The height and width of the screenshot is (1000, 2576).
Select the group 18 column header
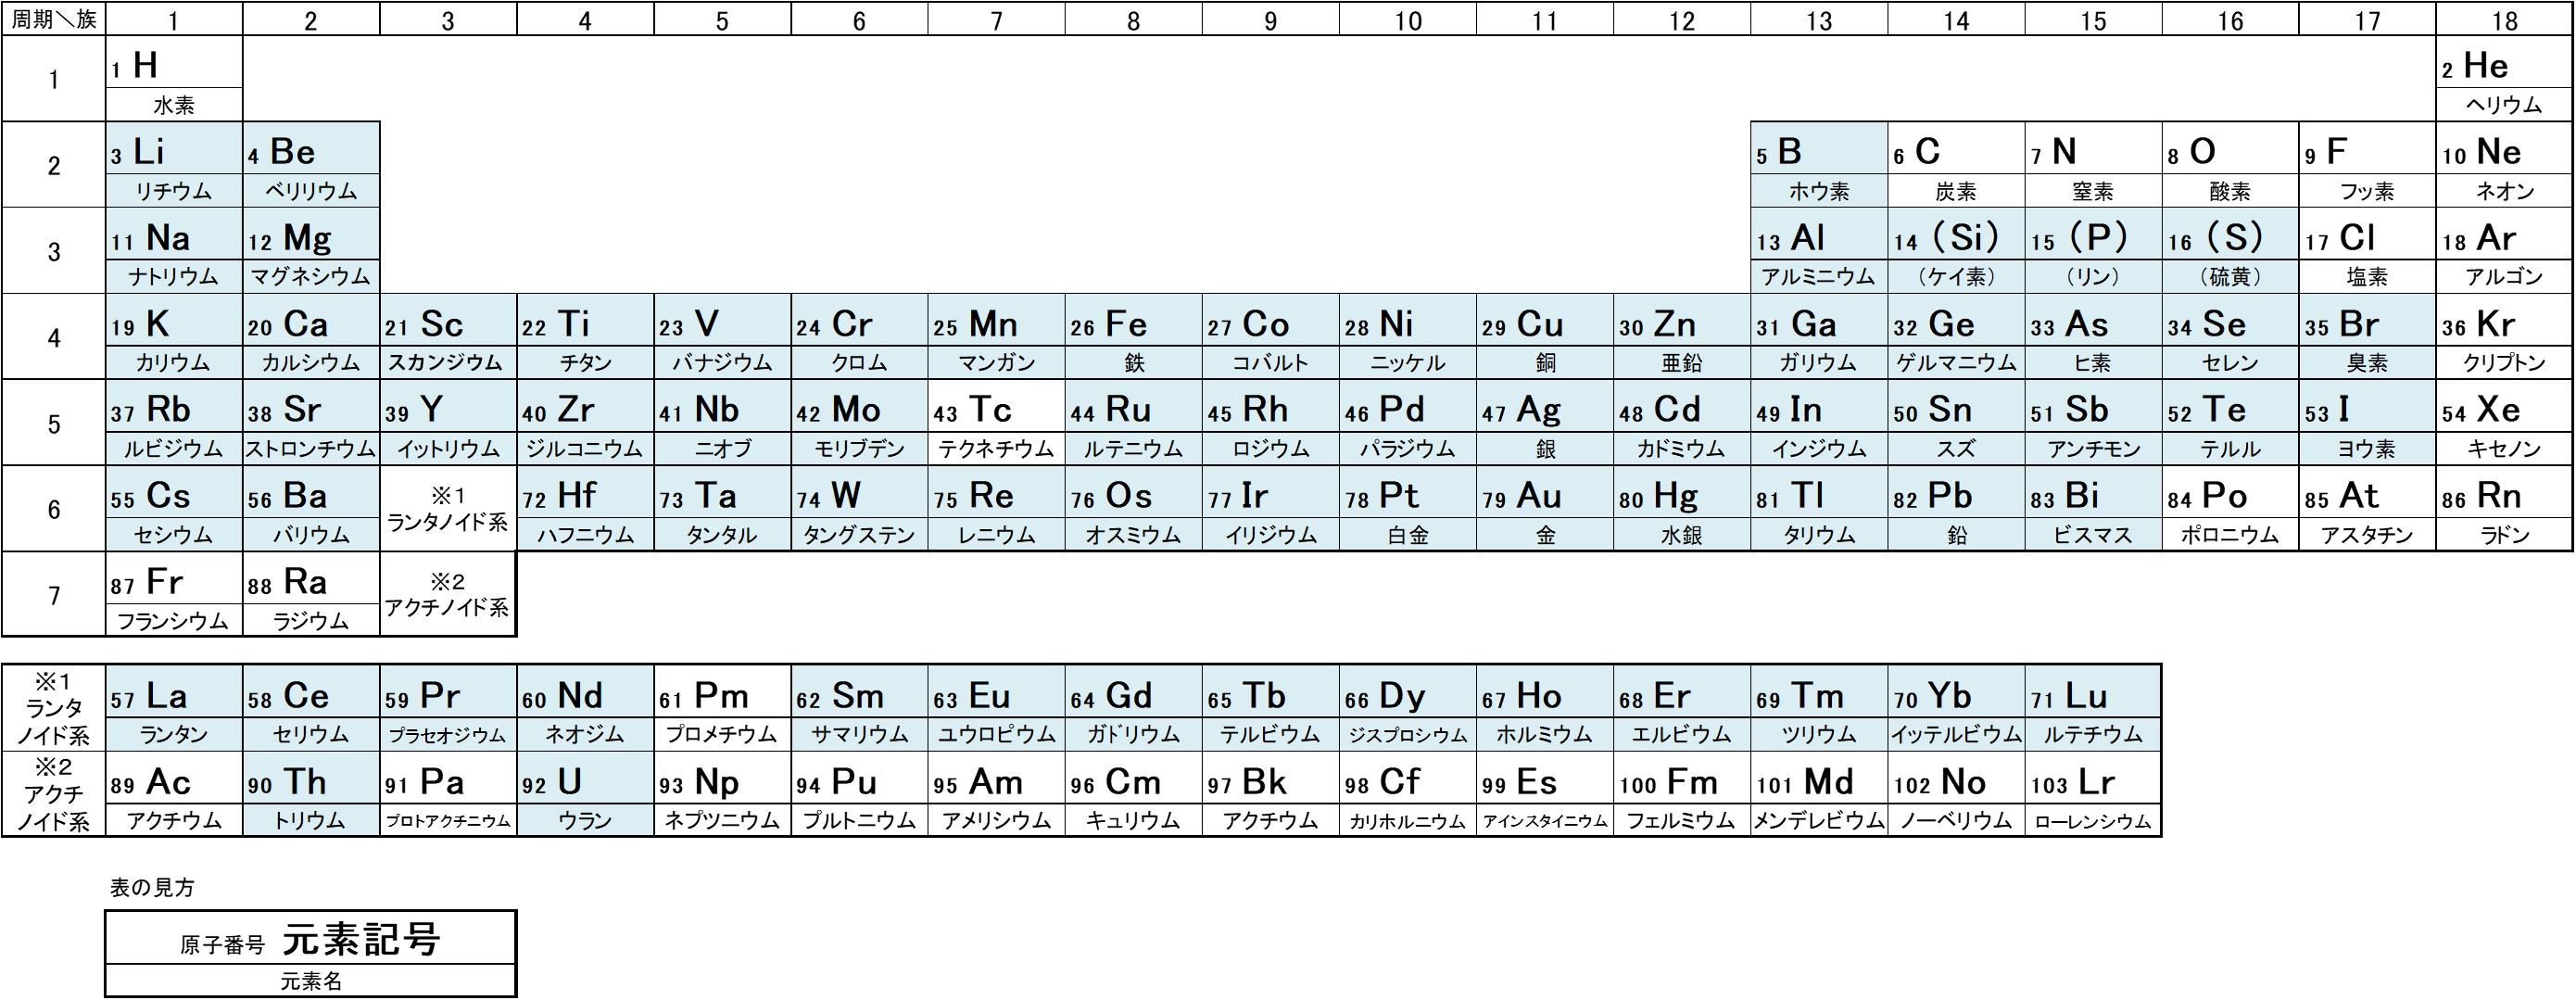[x=2504, y=19]
